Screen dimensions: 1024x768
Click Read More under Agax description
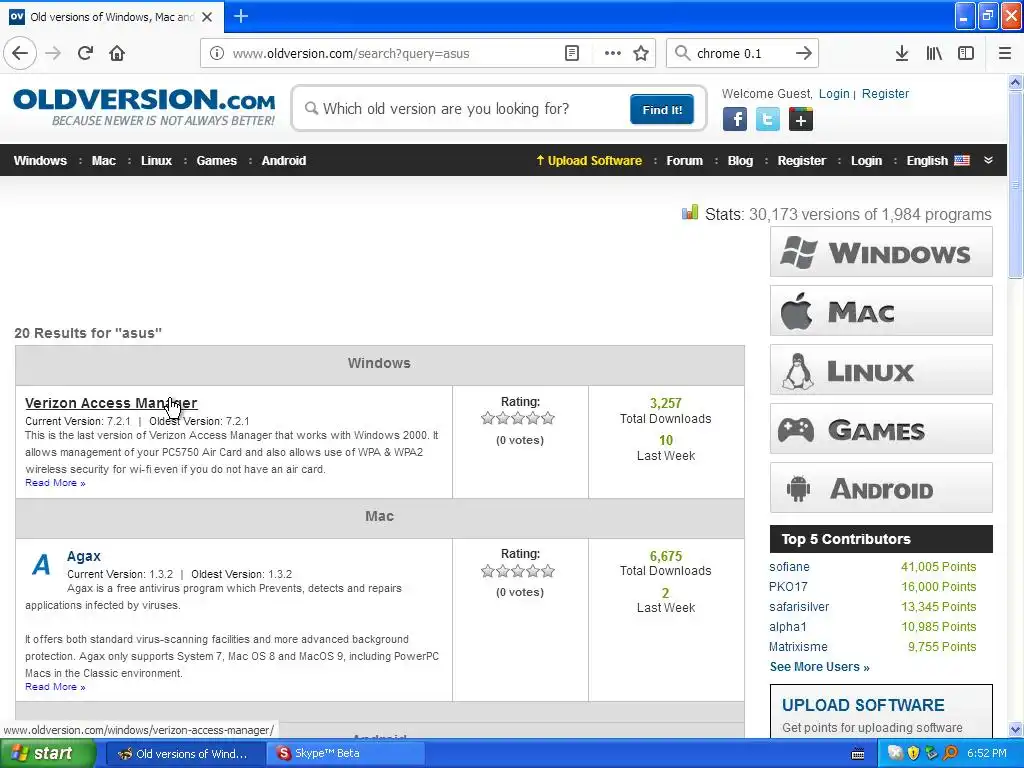[x=56, y=686]
